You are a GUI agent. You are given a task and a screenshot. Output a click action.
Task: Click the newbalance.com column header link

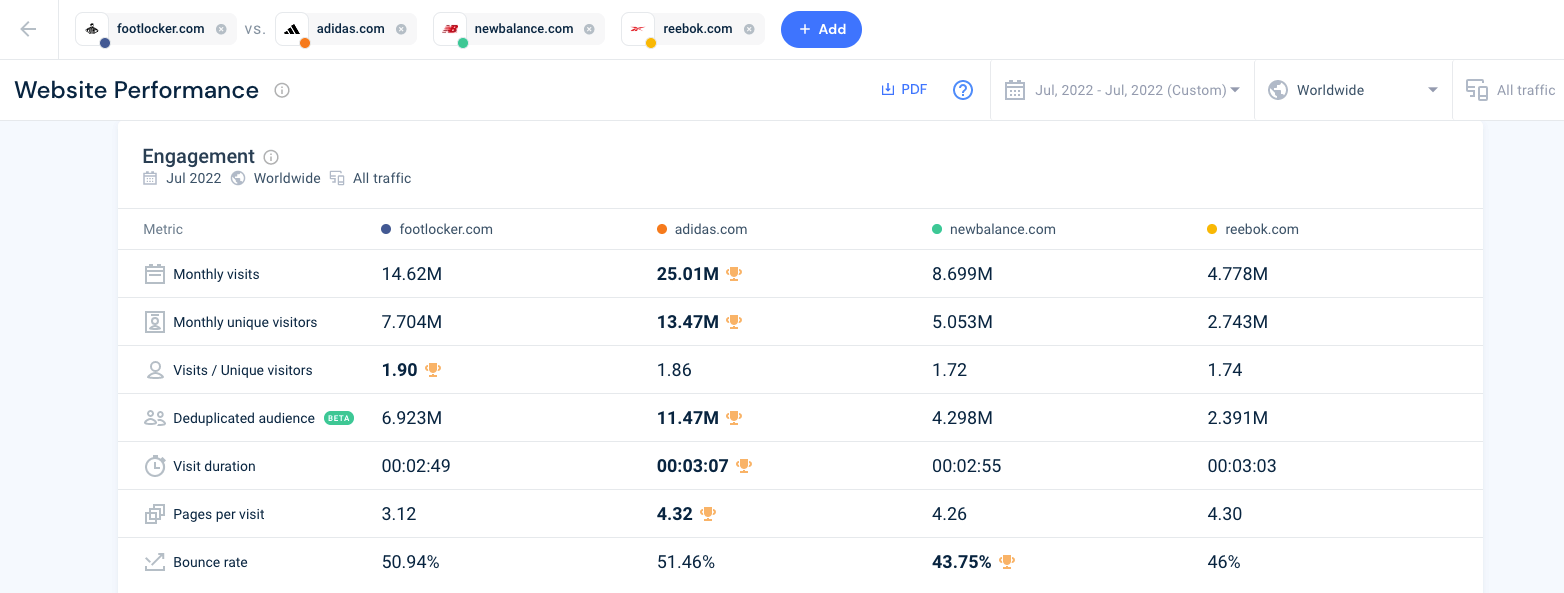tap(1002, 229)
